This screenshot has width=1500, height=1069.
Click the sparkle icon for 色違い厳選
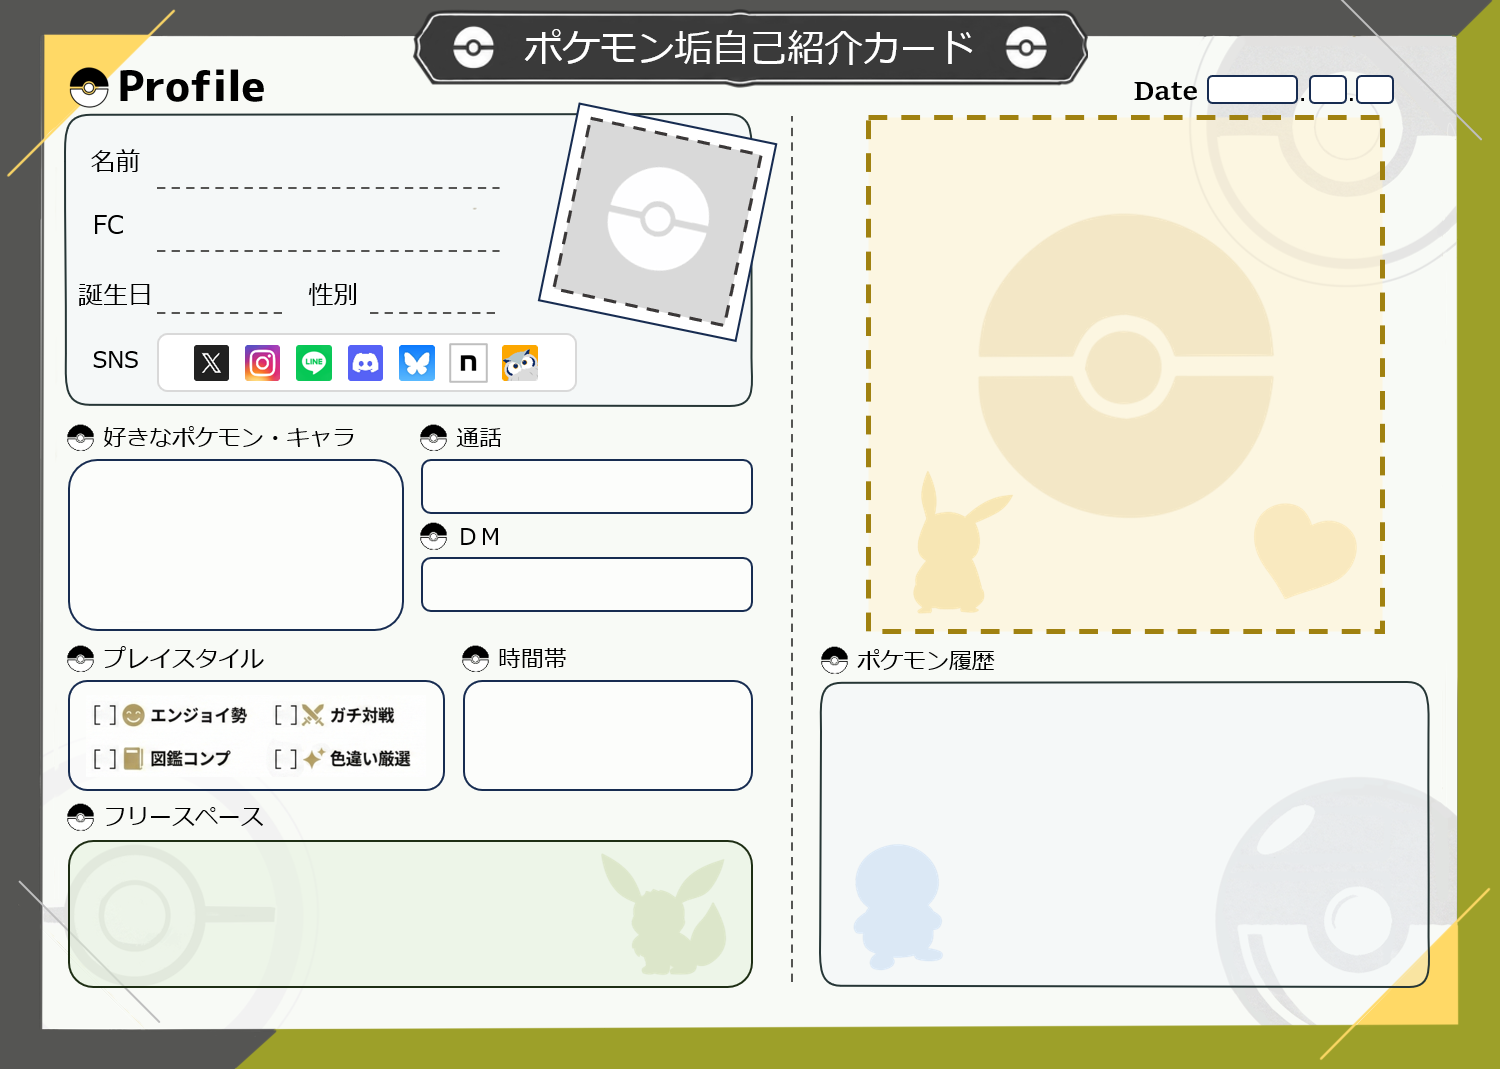(x=314, y=759)
